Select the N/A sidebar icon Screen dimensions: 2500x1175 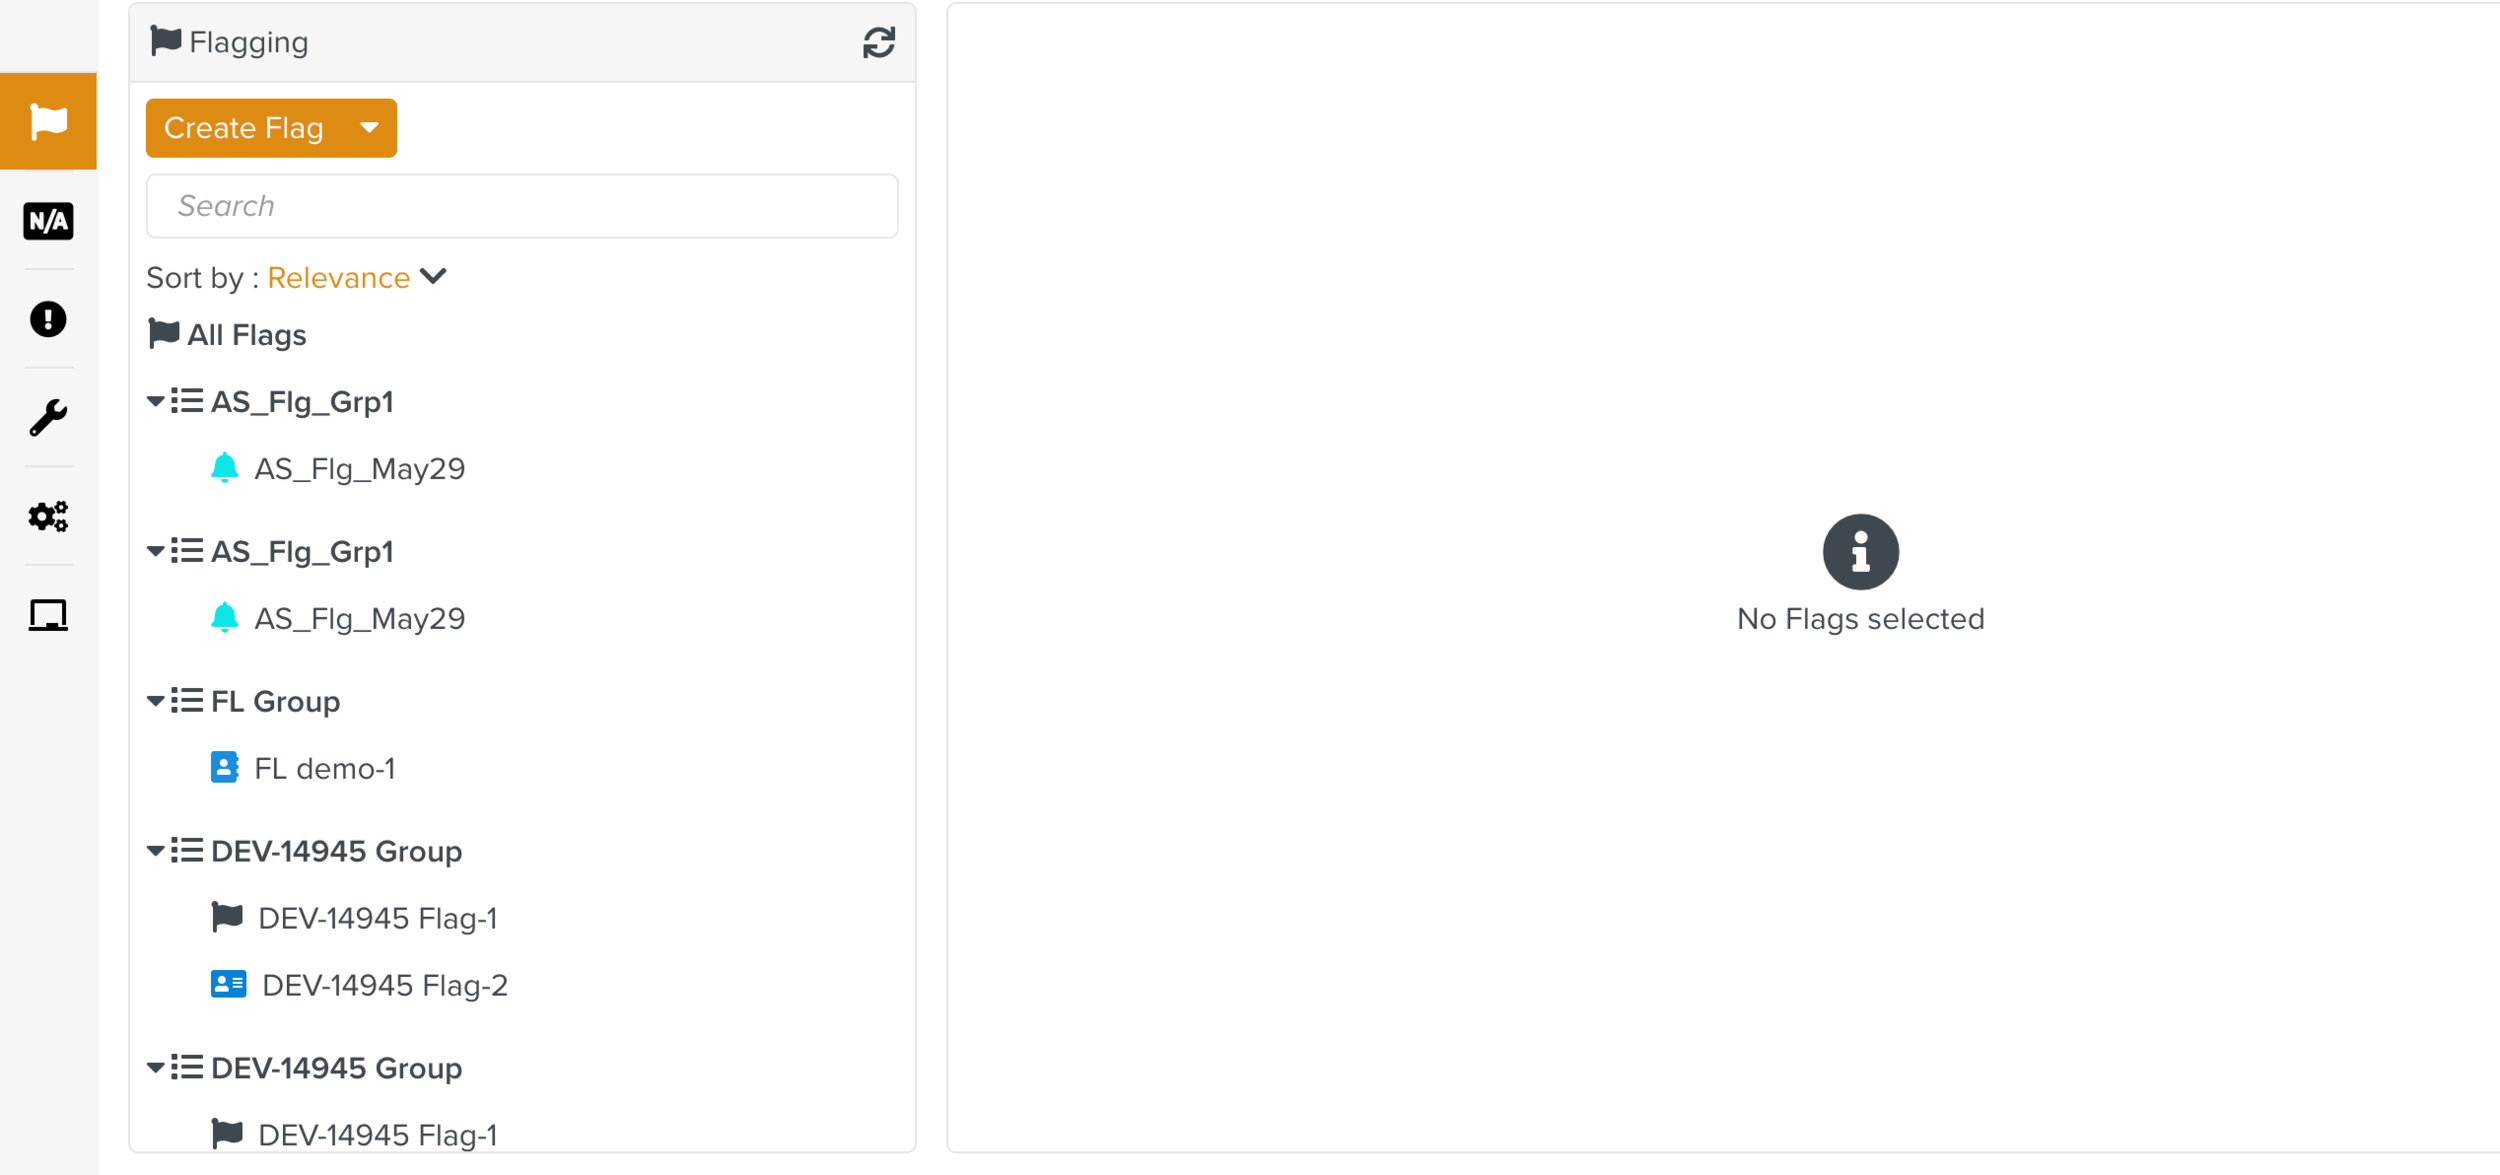click(x=47, y=221)
